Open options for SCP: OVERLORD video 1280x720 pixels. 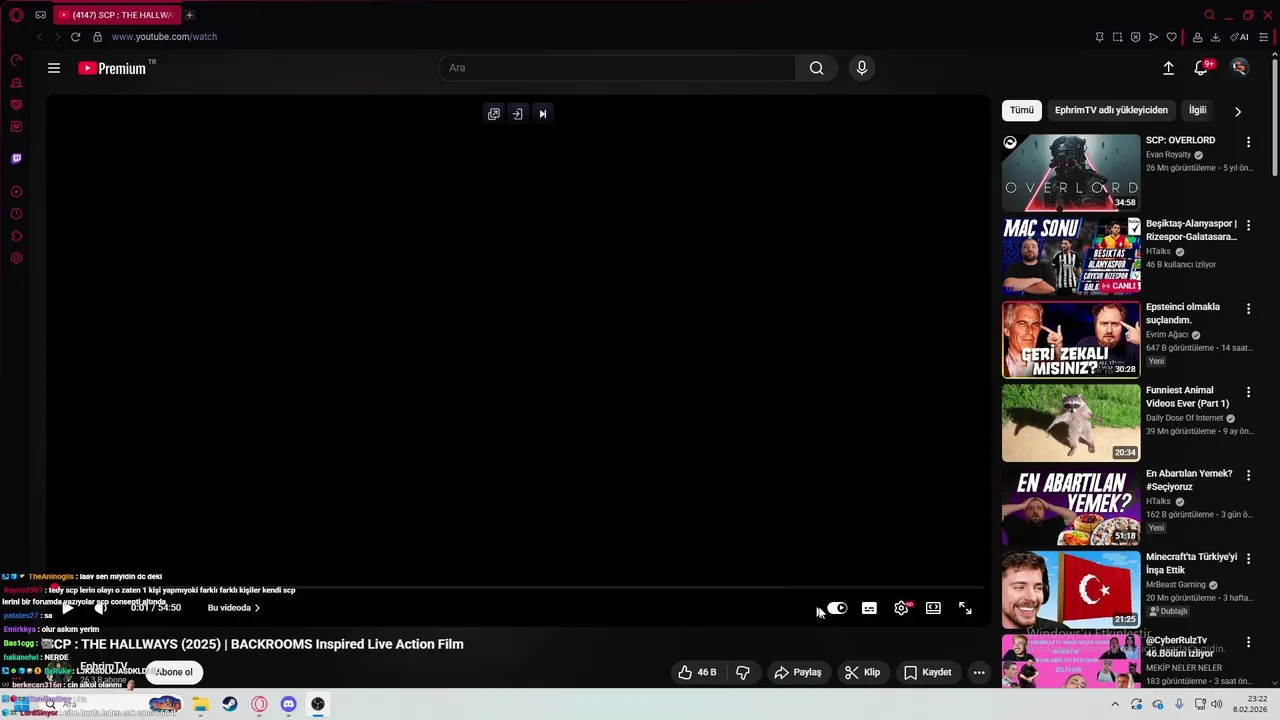click(1248, 142)
